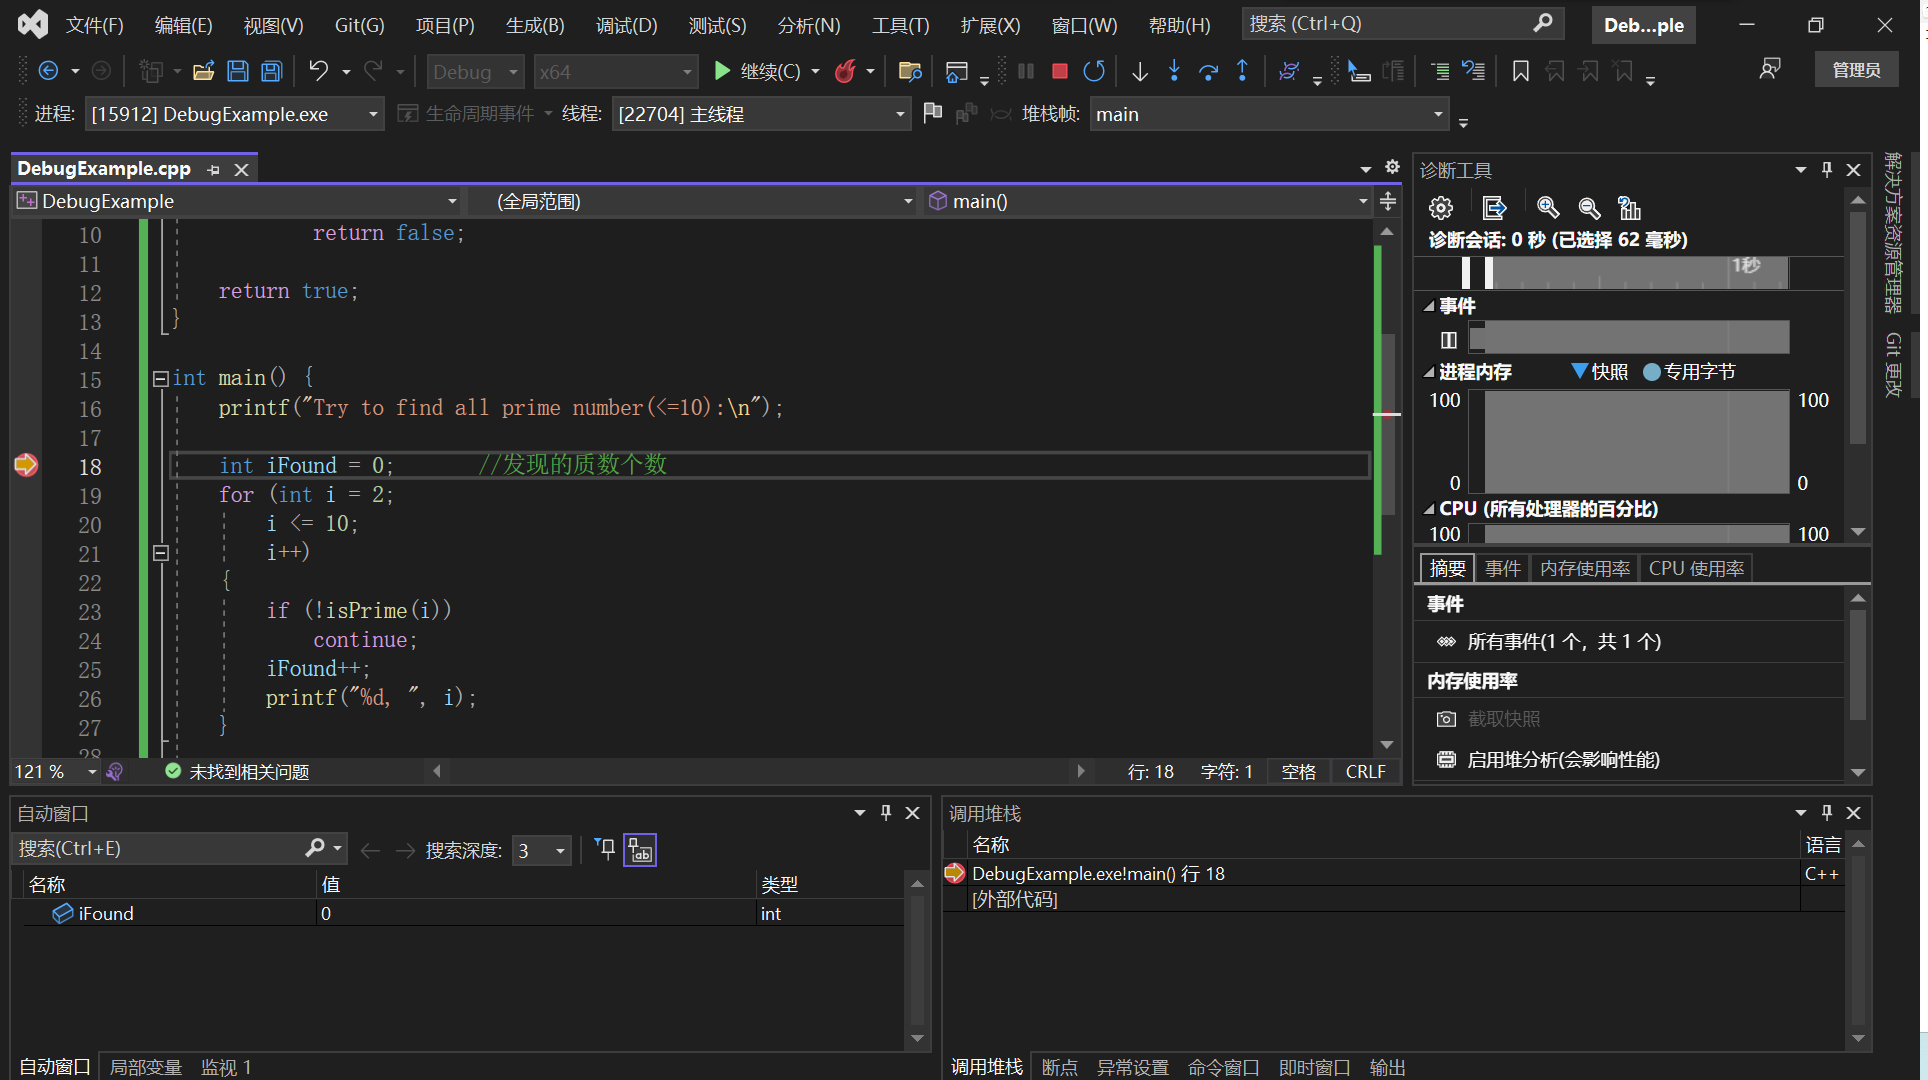Open diagnostic tools settings gear icon
The height and width of the screenshot is (1080, 1928).
1440,208
